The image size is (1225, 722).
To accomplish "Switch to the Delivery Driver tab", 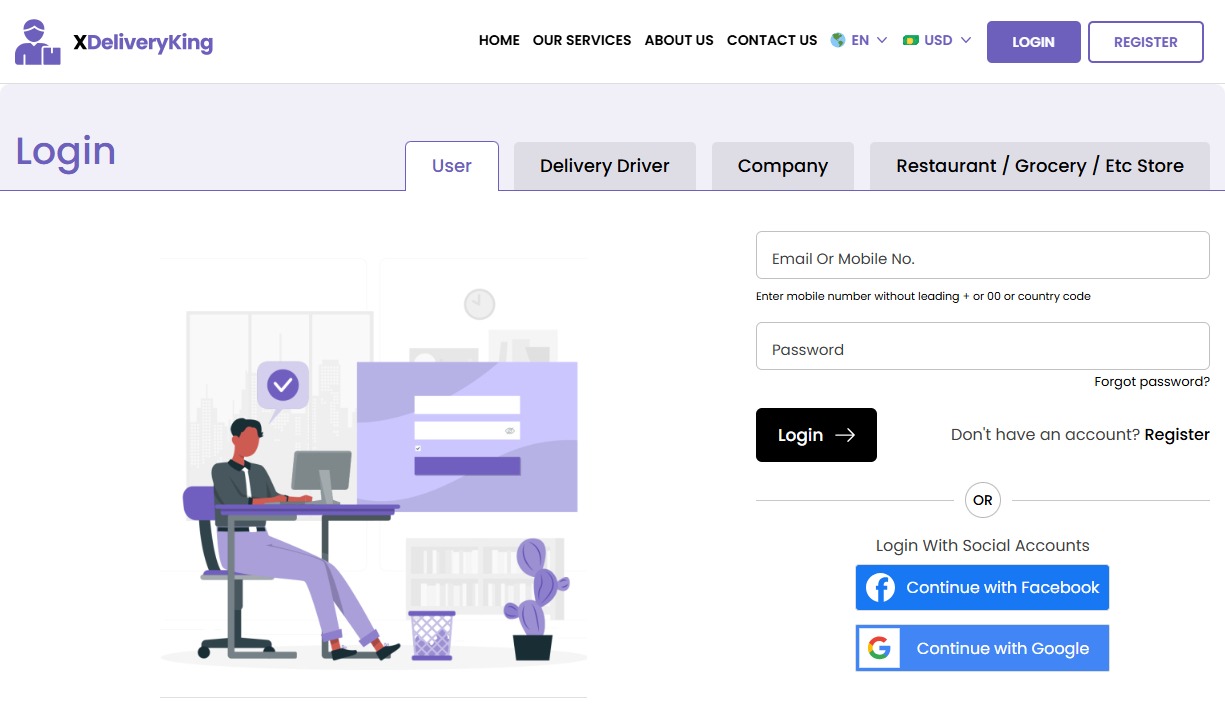I will click(605, 166).
